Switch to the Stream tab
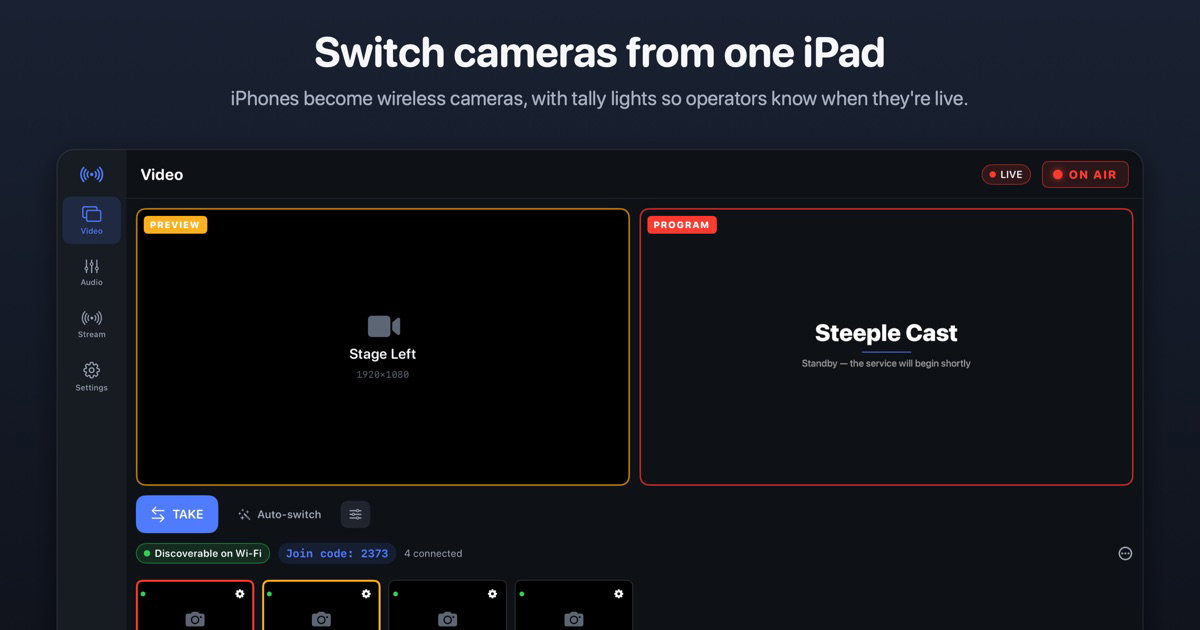The height and width of the screenshot is (630, 1200). tap(92, 324)
